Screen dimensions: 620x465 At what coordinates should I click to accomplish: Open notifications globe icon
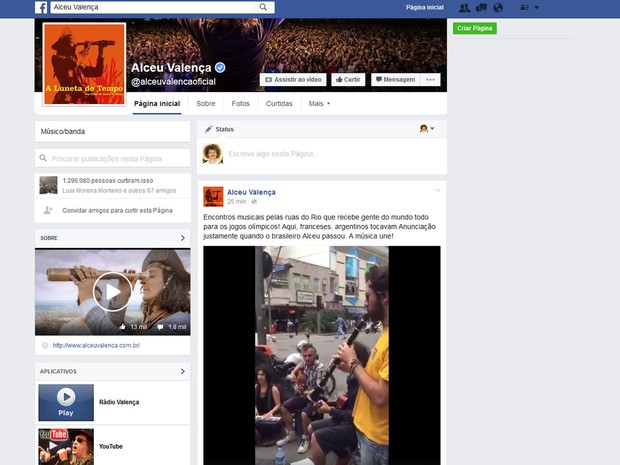[498, 8]
